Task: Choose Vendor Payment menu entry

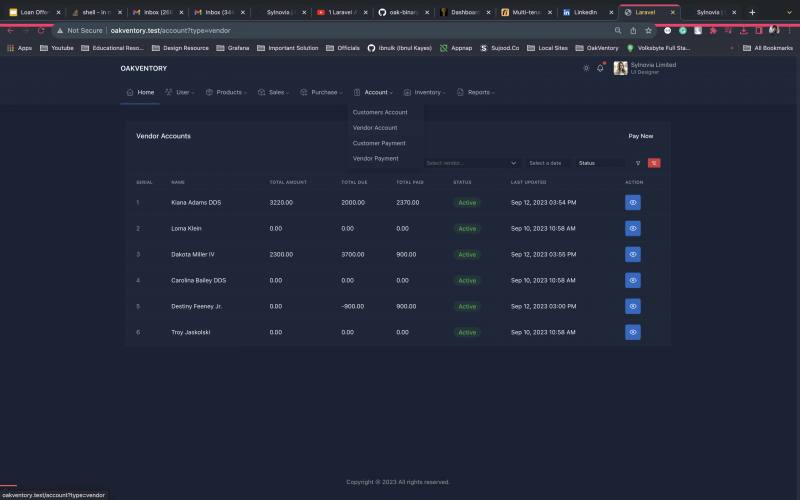Action: pyautogui.click(x=376, y=159)
